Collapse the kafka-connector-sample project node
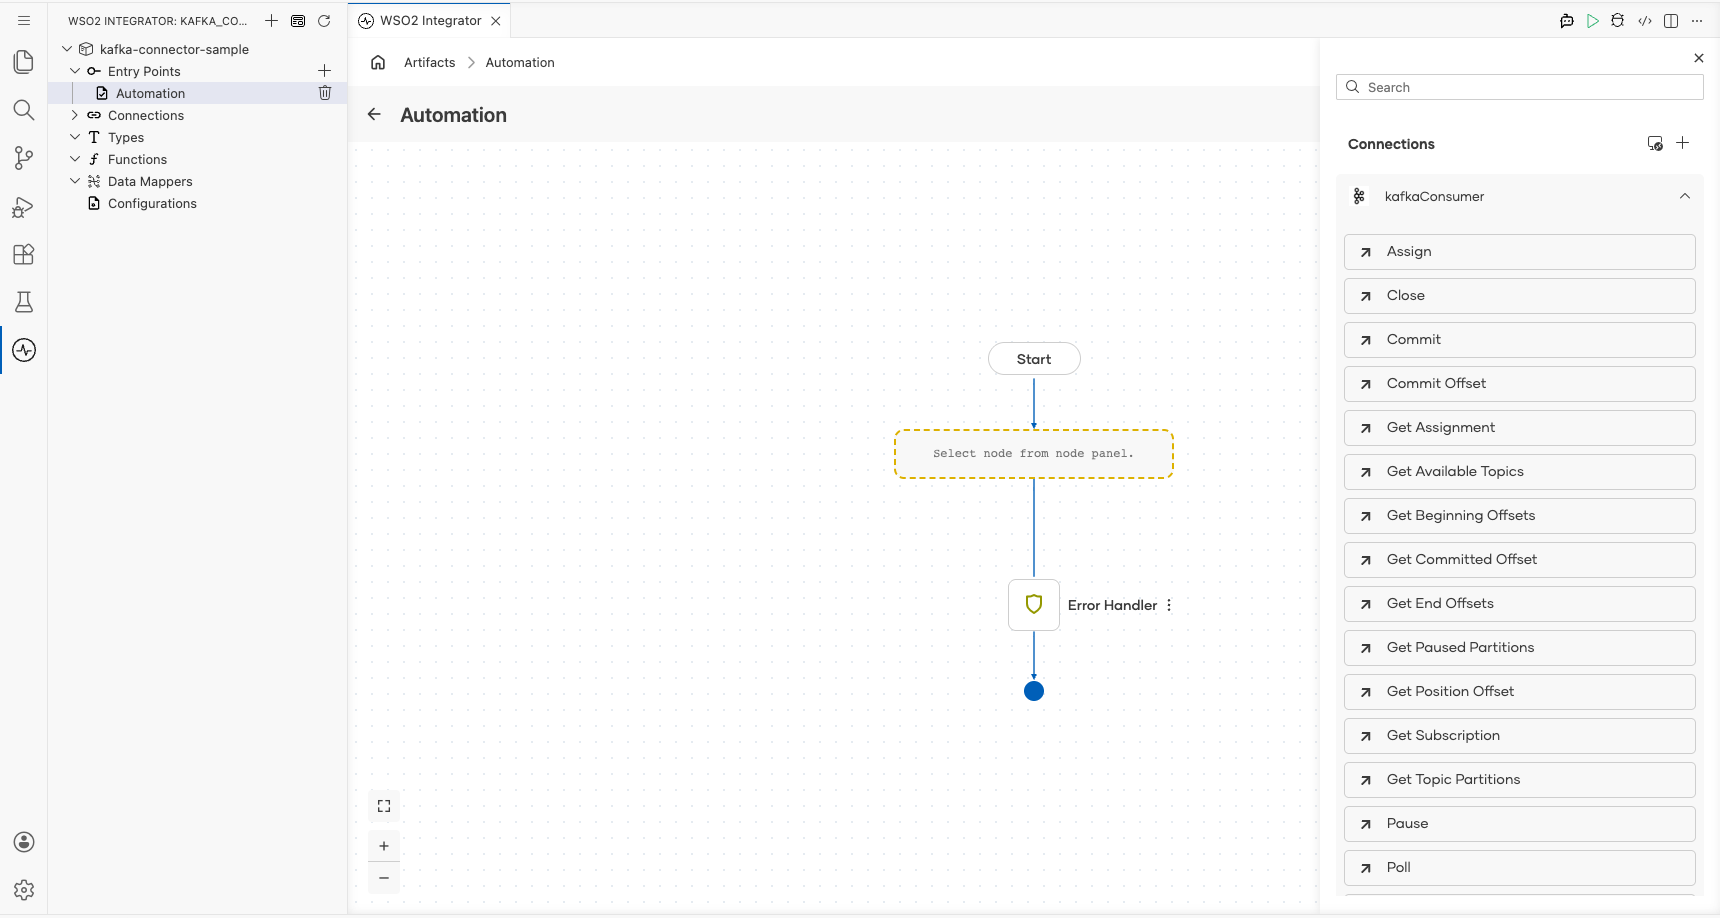Viewport: 1720px width, 918px height. (67, 49)
